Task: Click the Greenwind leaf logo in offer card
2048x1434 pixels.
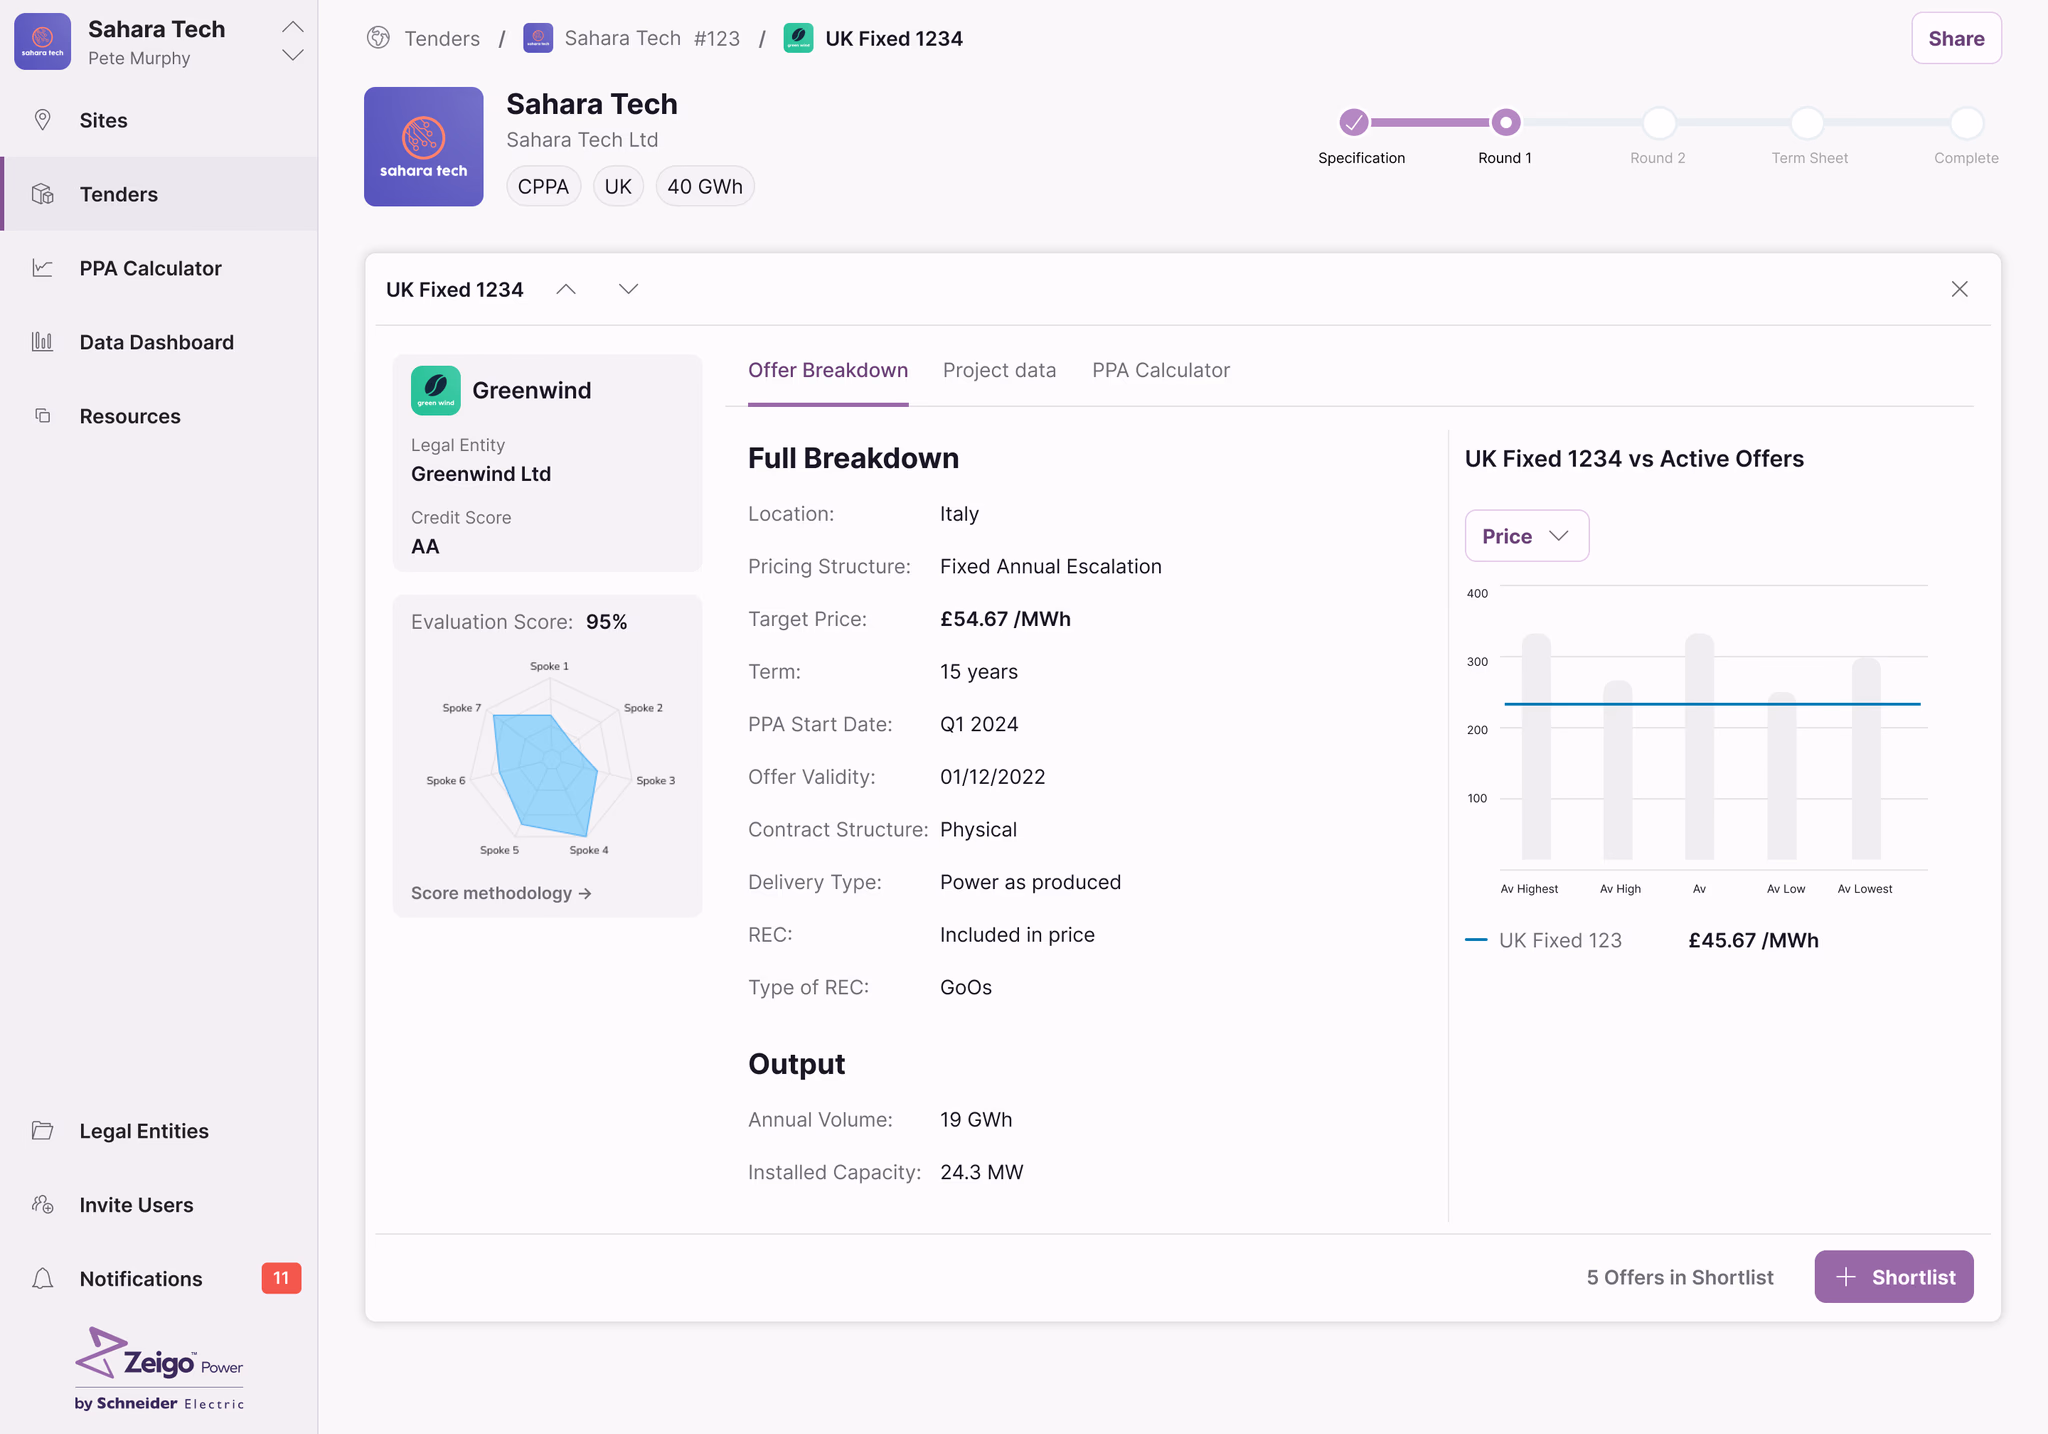Action: 436,390
